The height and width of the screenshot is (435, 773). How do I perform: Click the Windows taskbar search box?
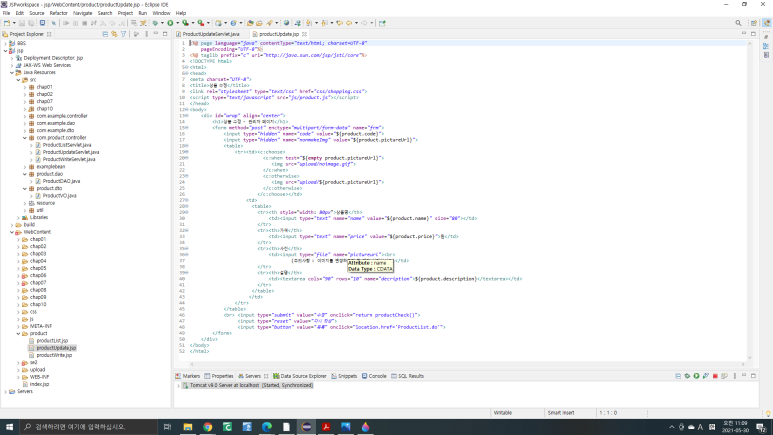[89, 427]
